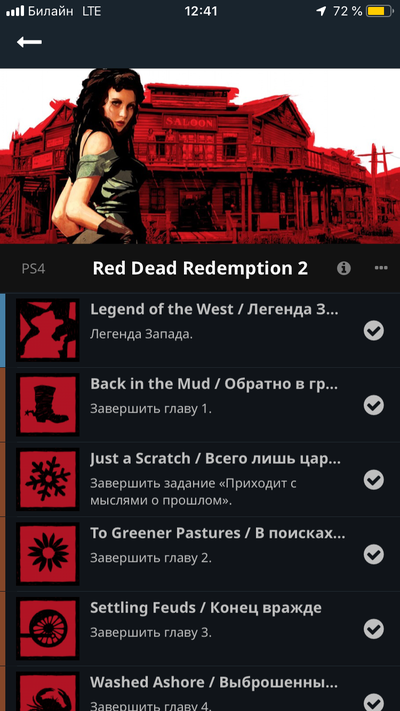Tap the Back in the Mud boot icon
This screenshot has height=711, width=400.
click(x=48, y=404)
